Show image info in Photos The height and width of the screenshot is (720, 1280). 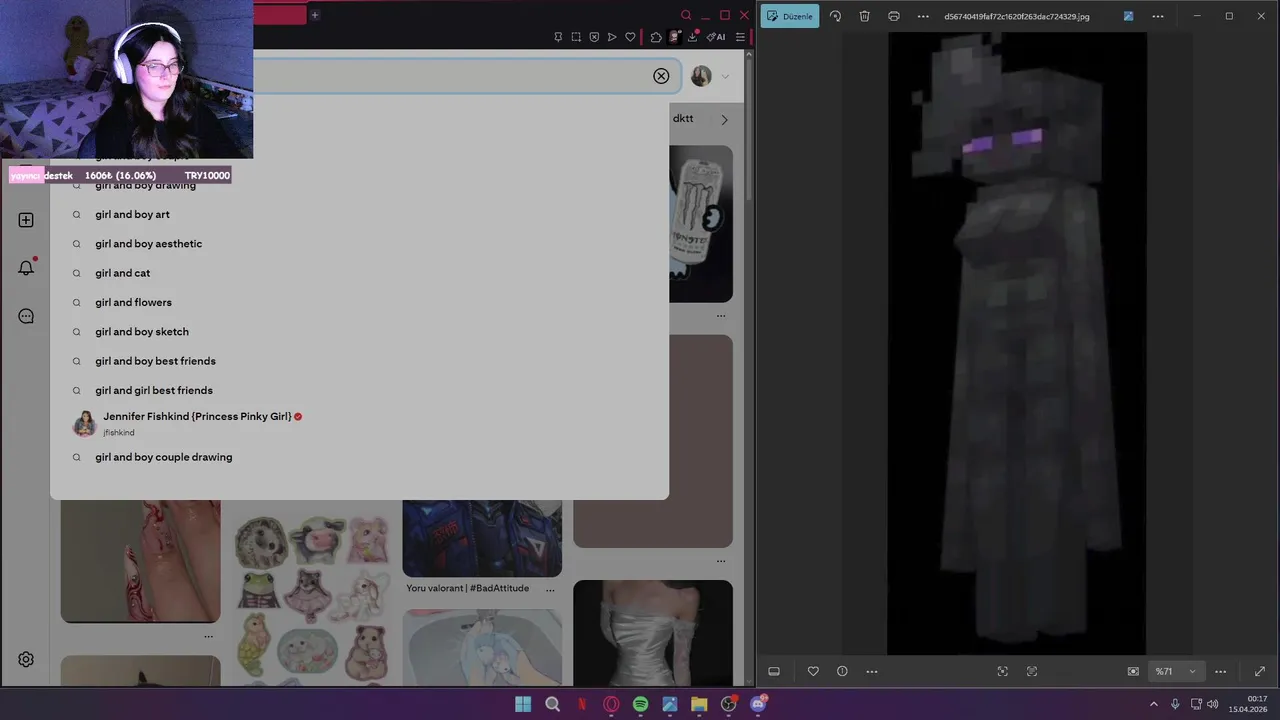pyautogui.click(x=842, y=671)
